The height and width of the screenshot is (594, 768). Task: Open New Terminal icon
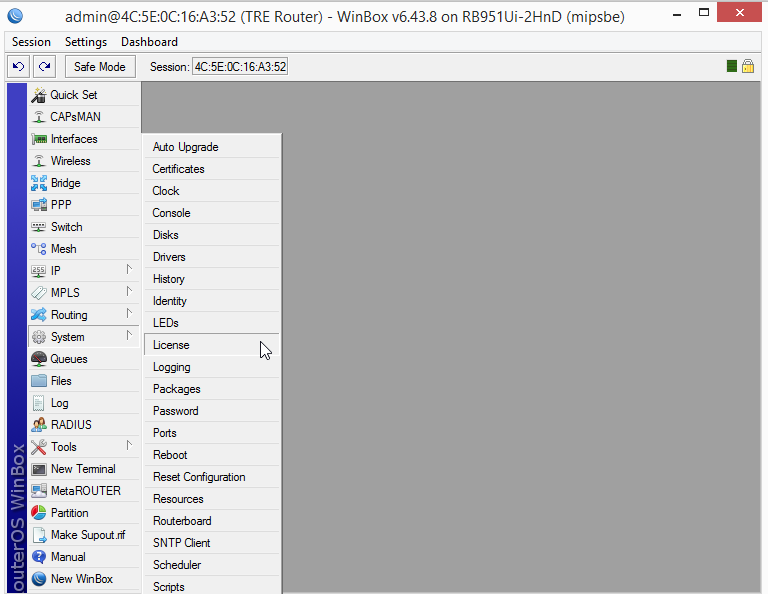(x=39, y=469)
